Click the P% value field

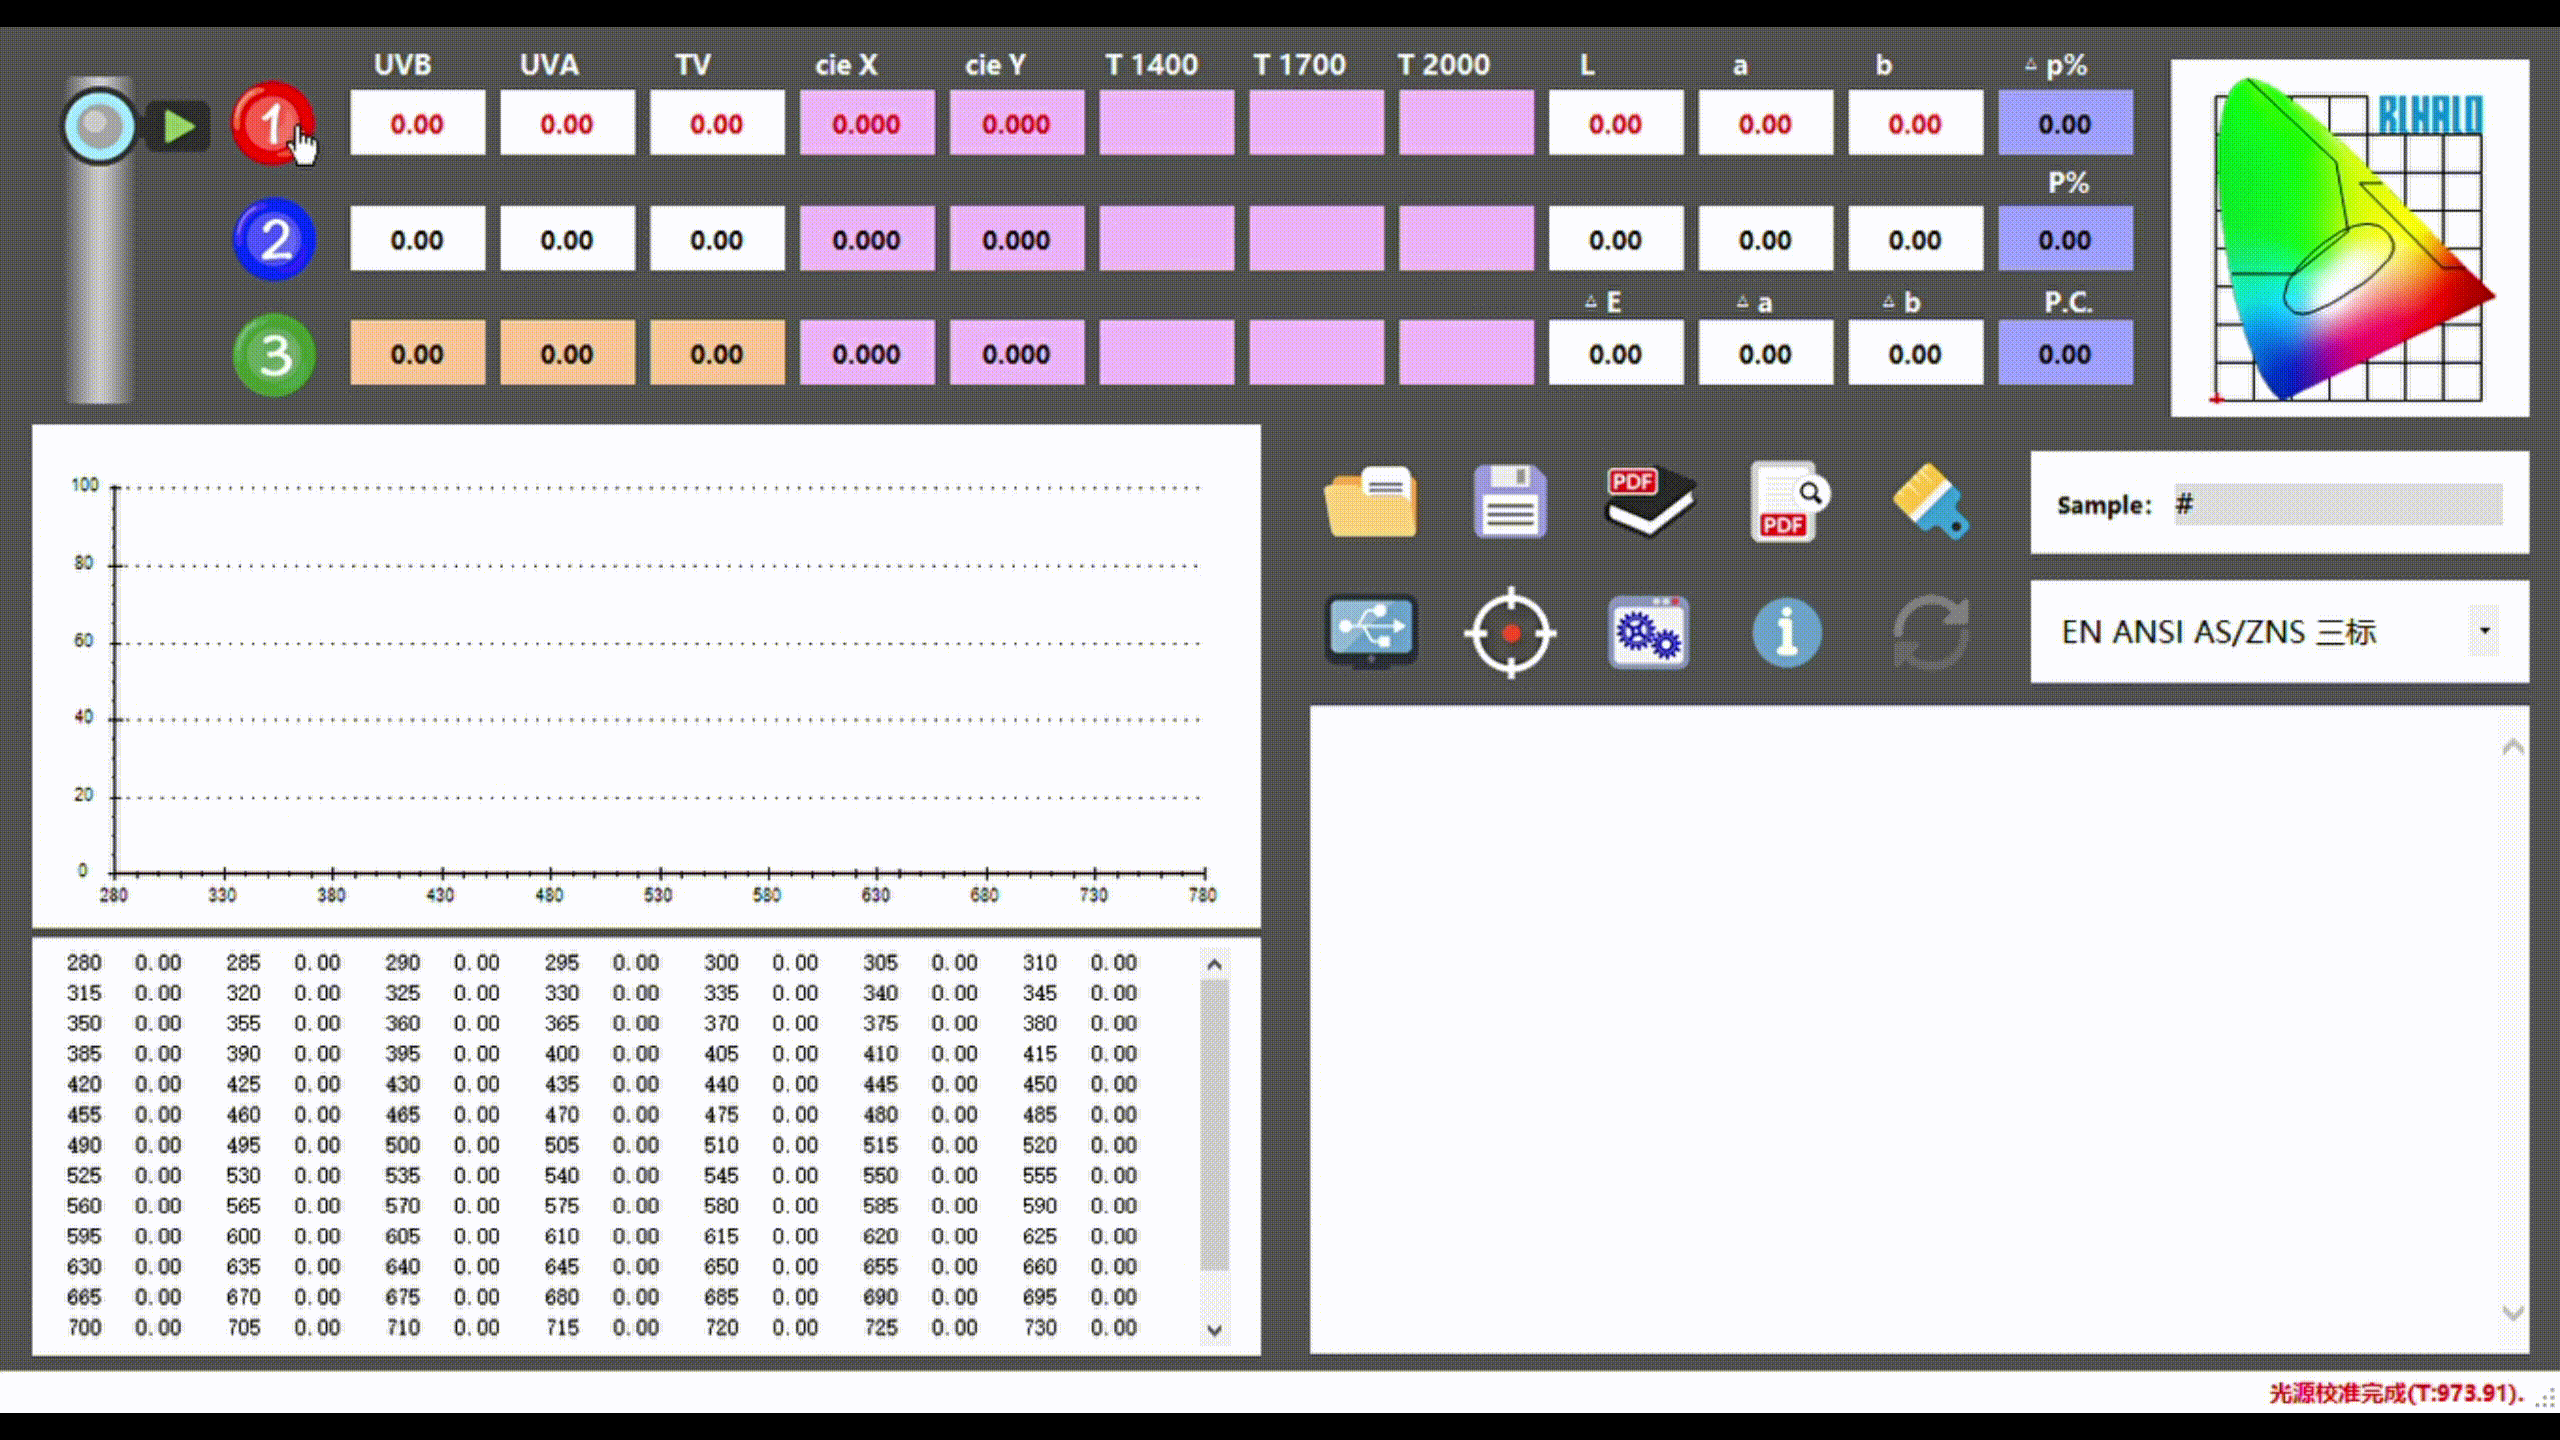coord(2066,239)
